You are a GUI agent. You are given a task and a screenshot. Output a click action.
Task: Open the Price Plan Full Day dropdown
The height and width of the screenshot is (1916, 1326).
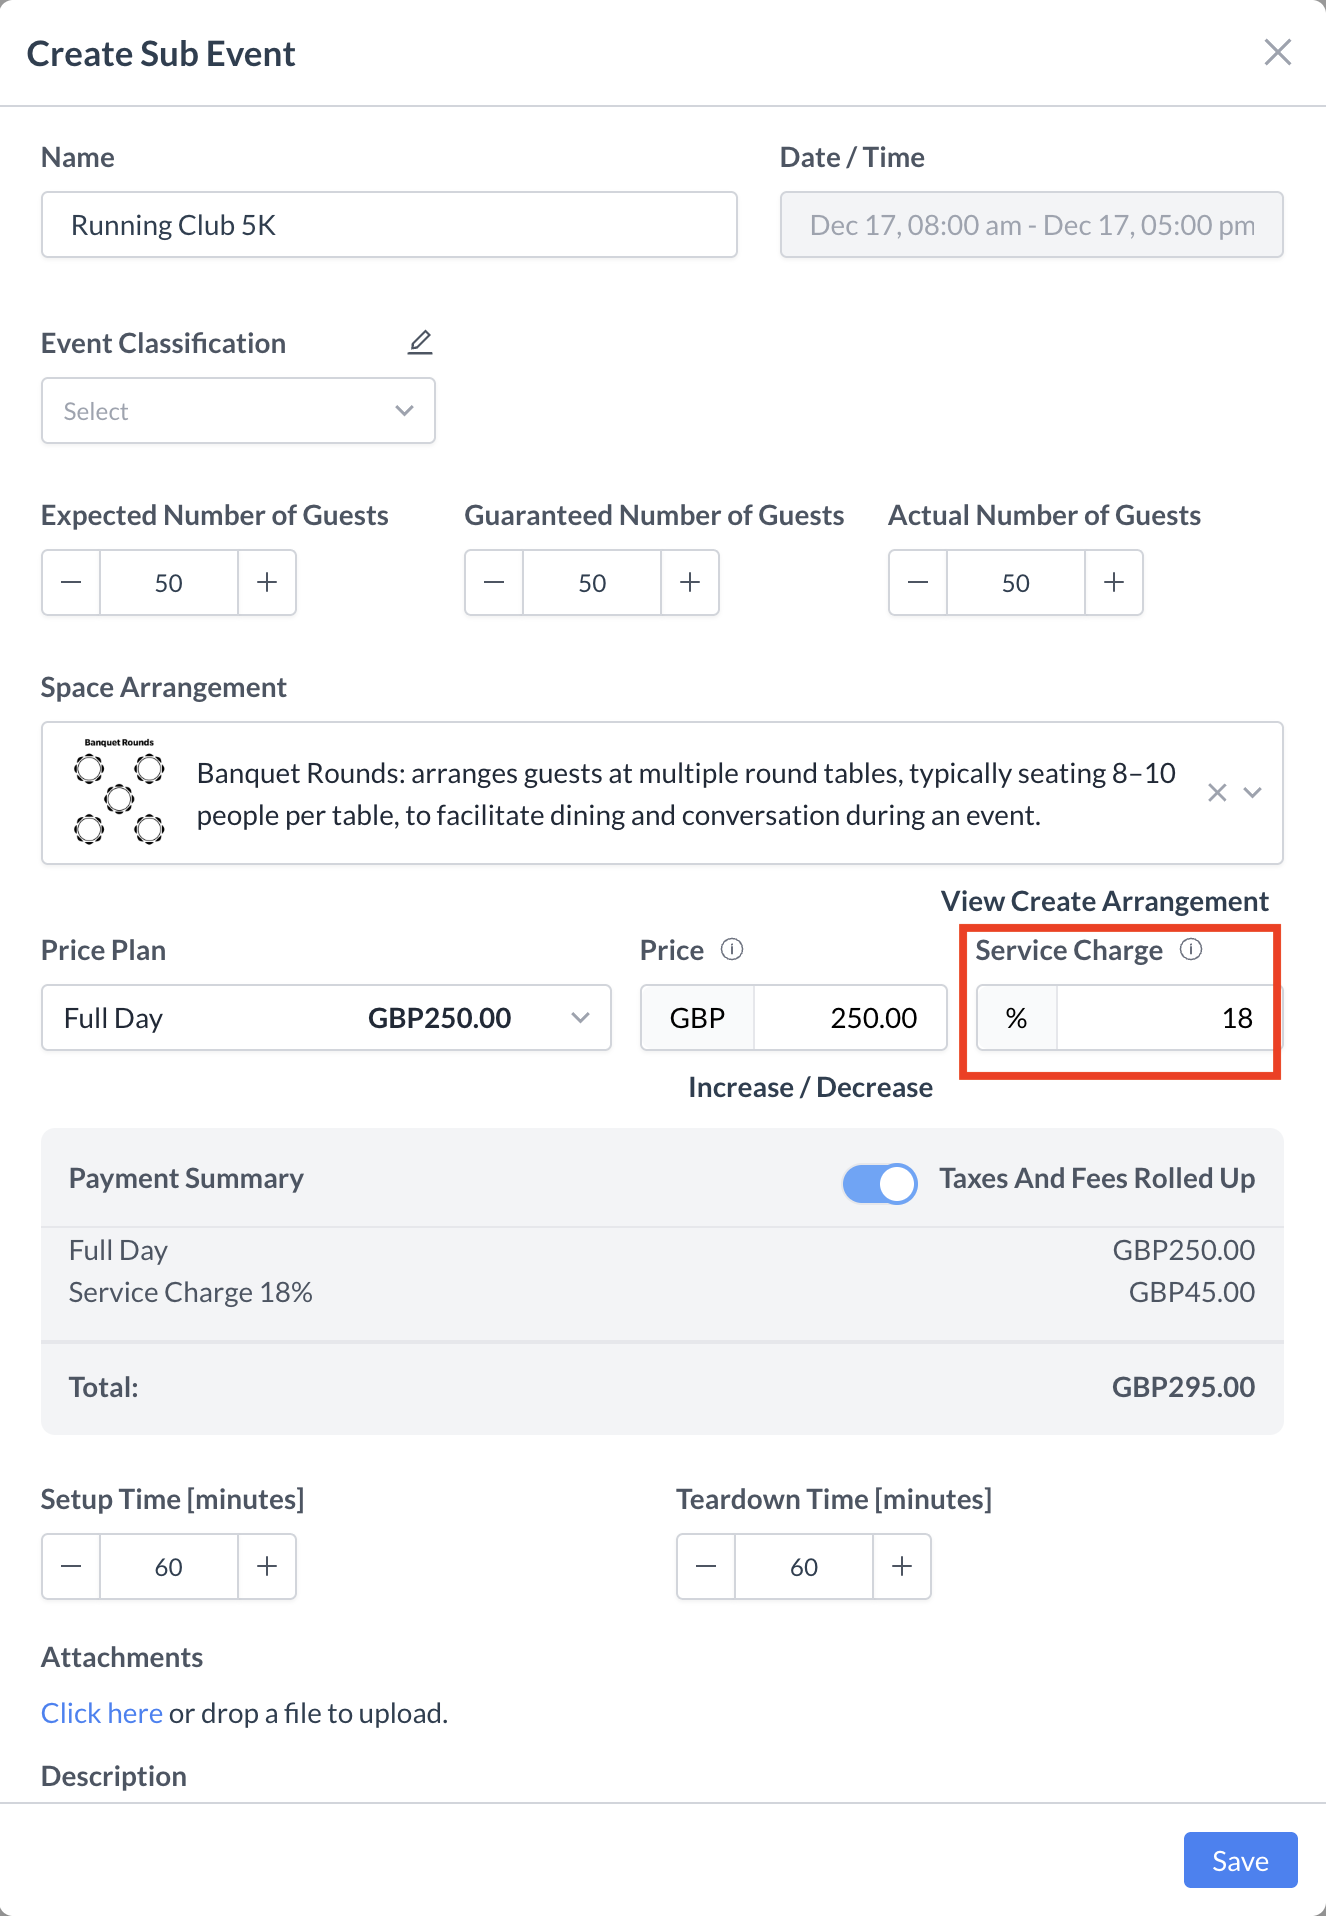click(326, 1018)
